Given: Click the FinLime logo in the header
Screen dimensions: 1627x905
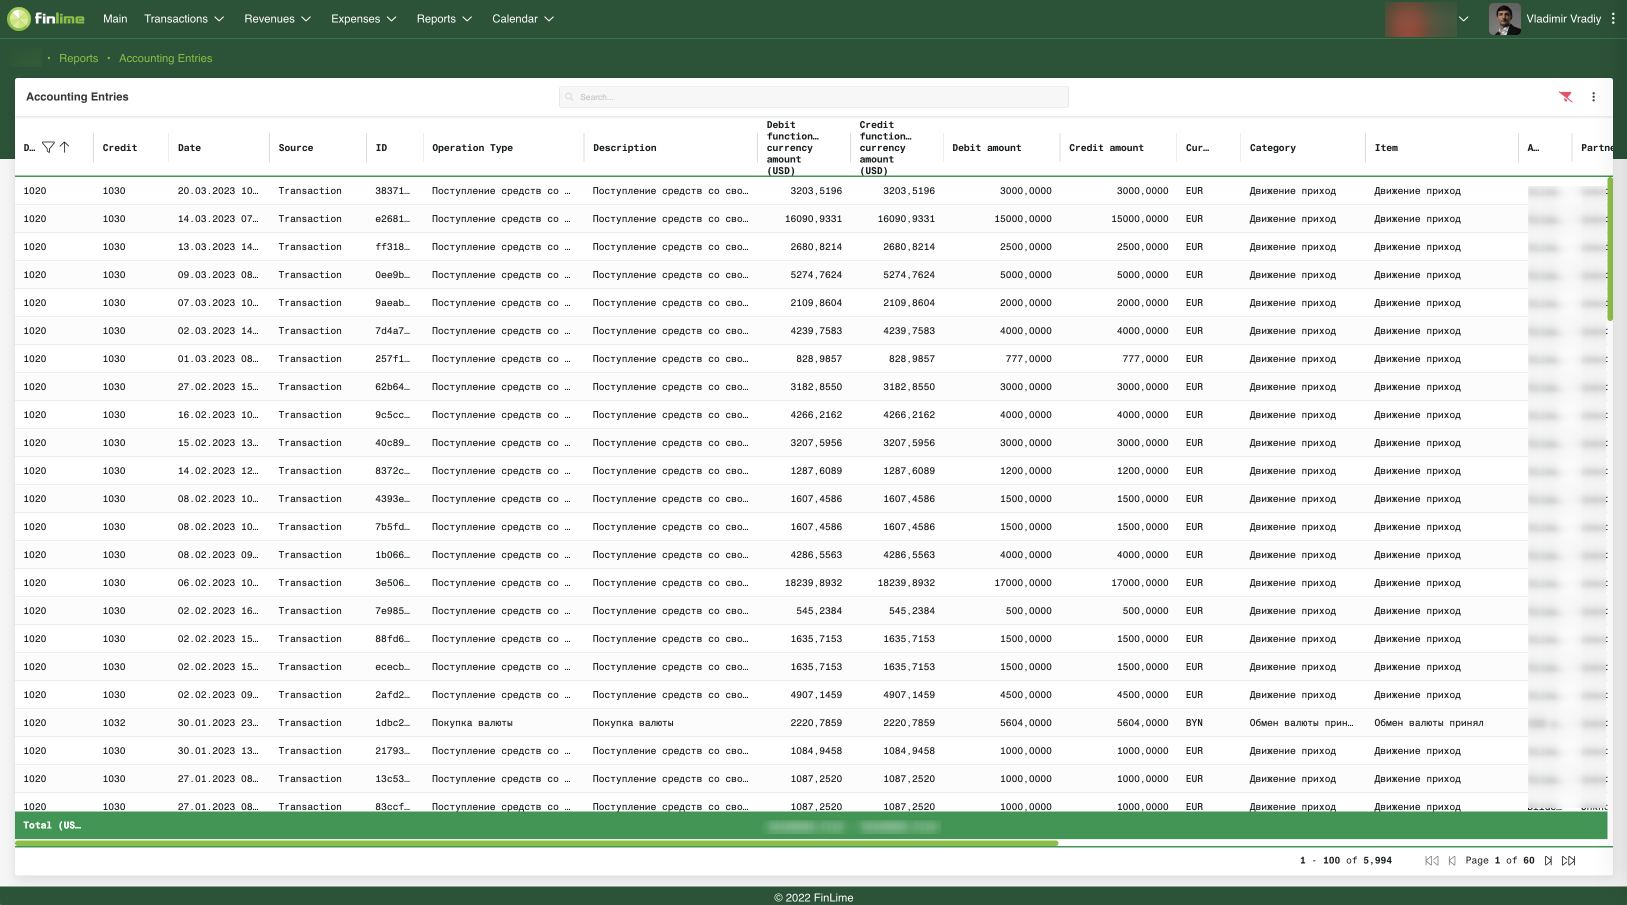Looking at the screenshot, I should 46,18.
